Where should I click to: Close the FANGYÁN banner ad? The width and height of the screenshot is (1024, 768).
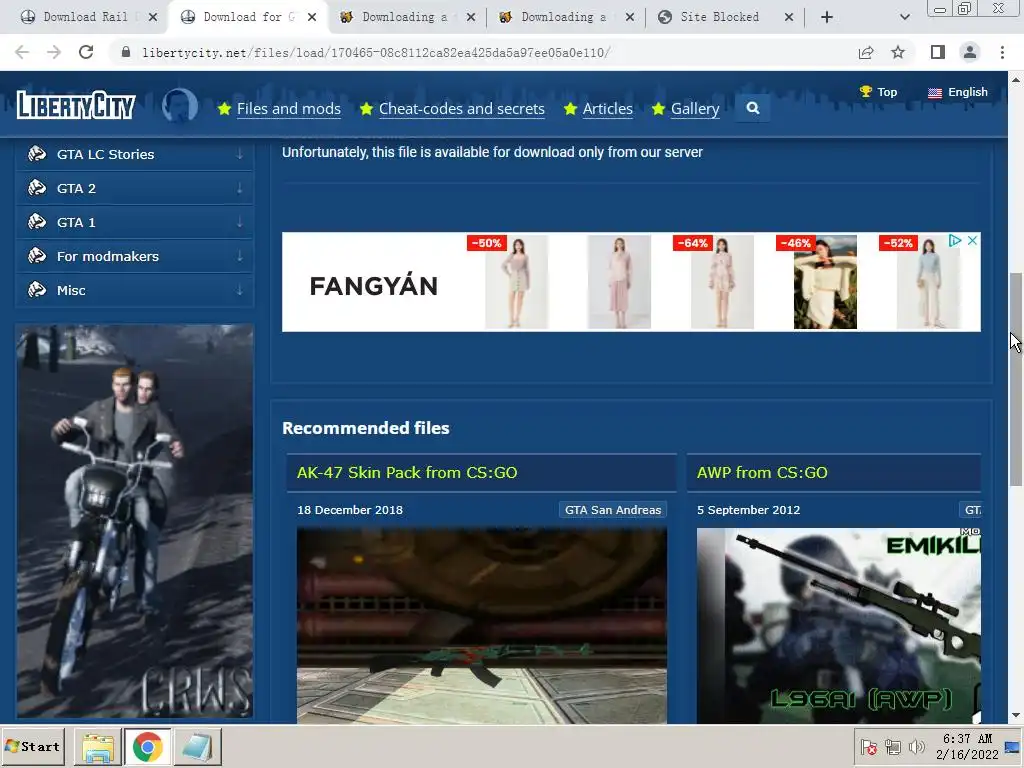point(972,240)
